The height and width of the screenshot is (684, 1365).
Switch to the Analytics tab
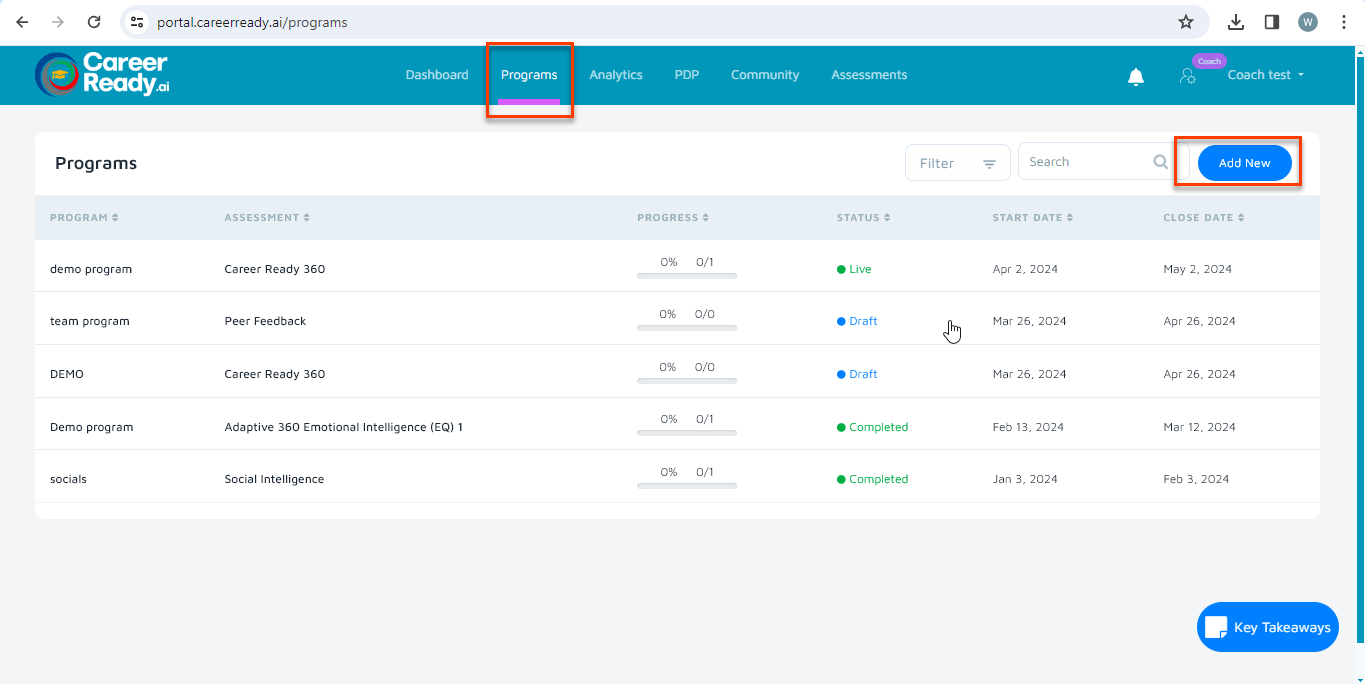pos(615,75)
